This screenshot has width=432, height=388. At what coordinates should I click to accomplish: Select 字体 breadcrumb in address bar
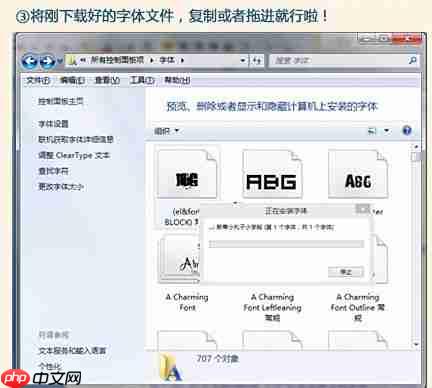[167, 60]
